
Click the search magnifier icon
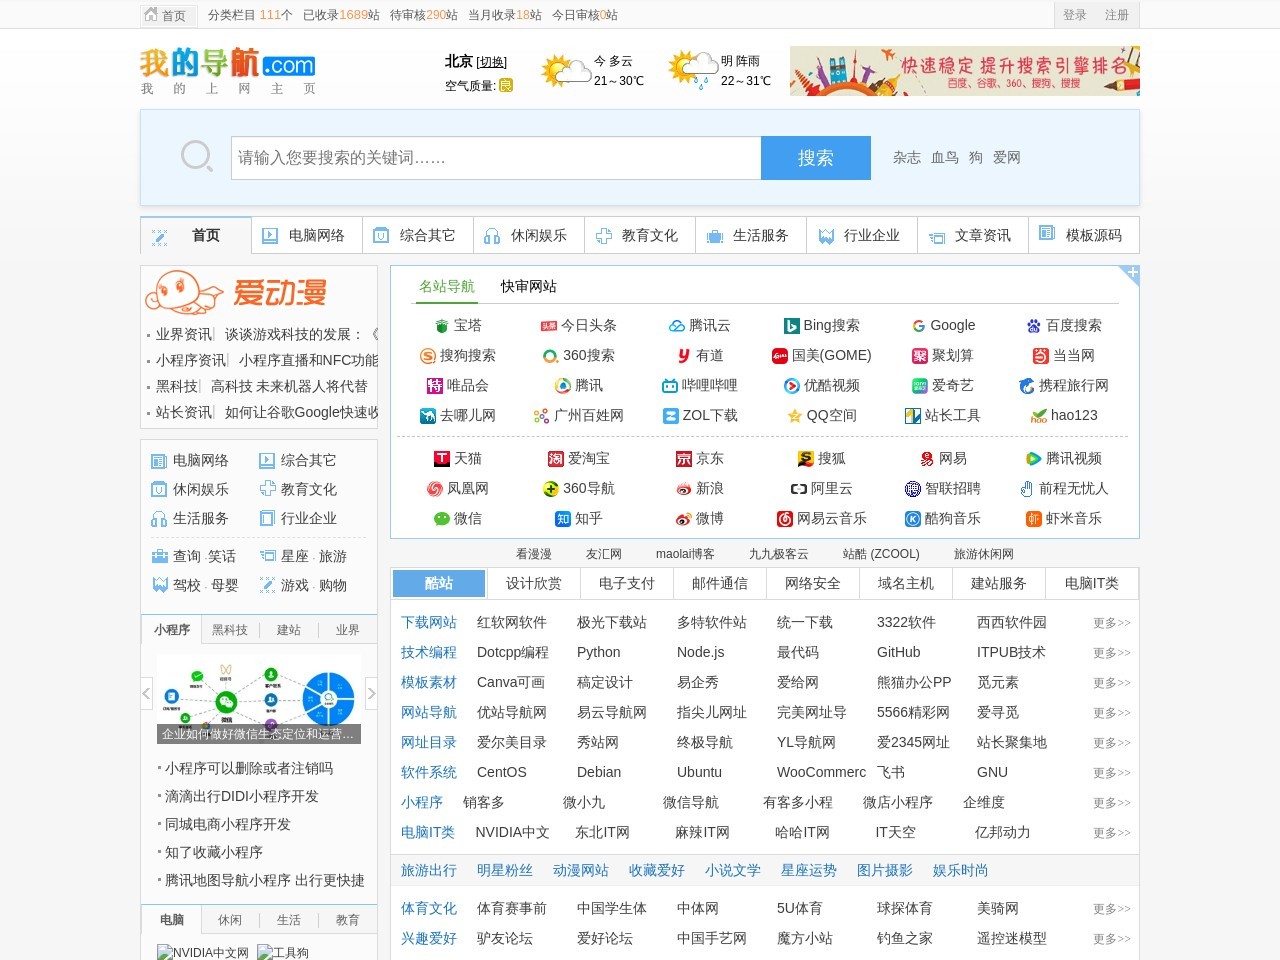pyautogui.click(x=197, y=157)
